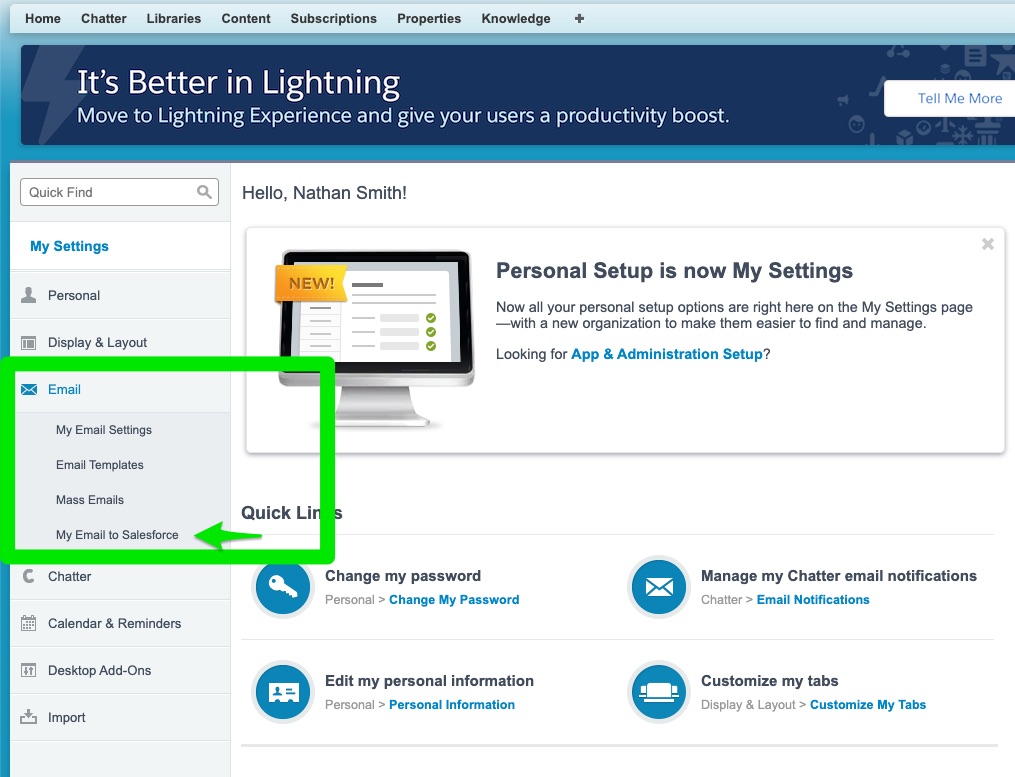Image resolution: width=1015 pixels, height=777 pixels.
Task: Collapse the Email section in sidebar
Action: pos(65,389)
